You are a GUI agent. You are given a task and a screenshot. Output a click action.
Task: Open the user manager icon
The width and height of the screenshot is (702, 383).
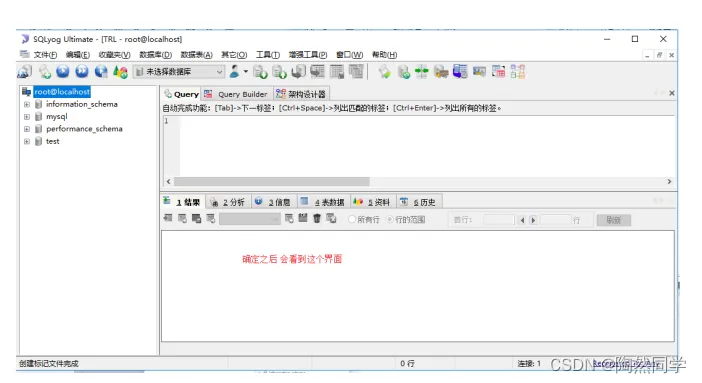click(x=234, y=71)
